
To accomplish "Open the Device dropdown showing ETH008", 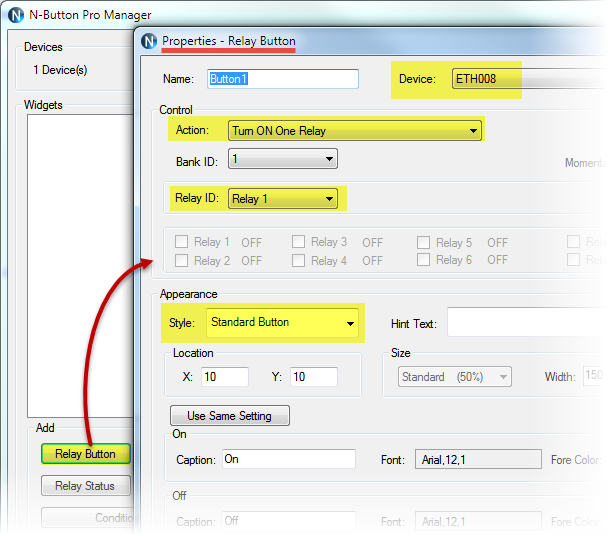I will click(529, 79).
